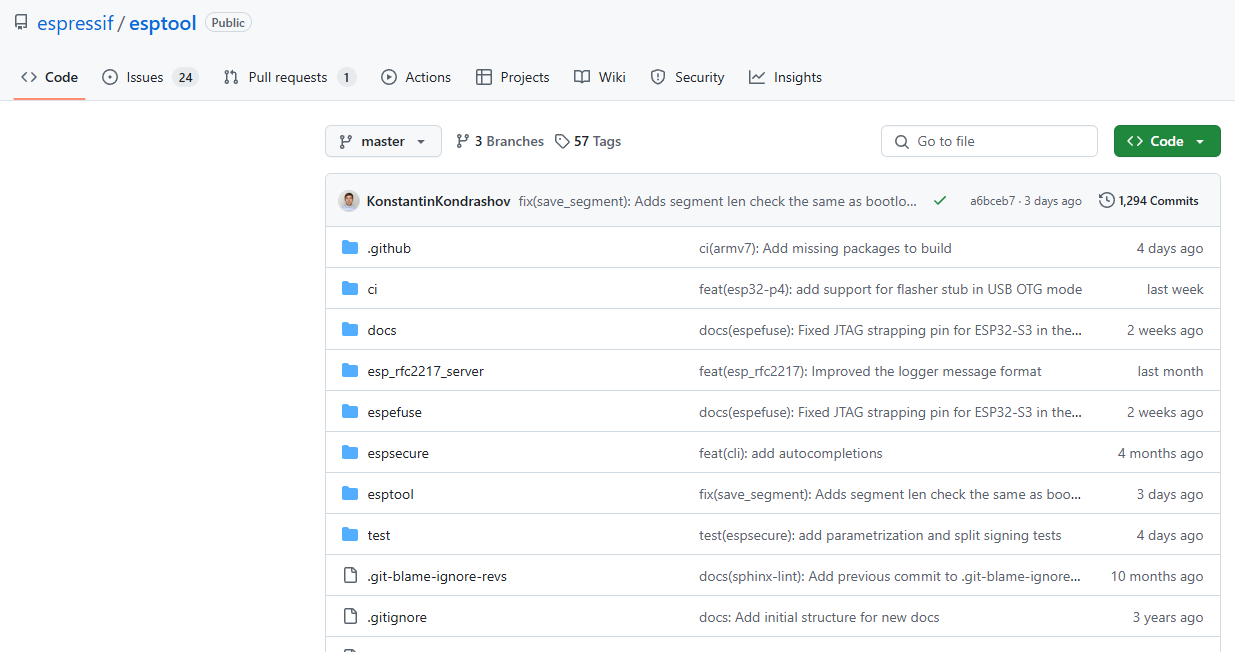Open docs(espefuse) commit message in docs row
This screenshot has height=652, width=1235.
(x=890, y=330)
